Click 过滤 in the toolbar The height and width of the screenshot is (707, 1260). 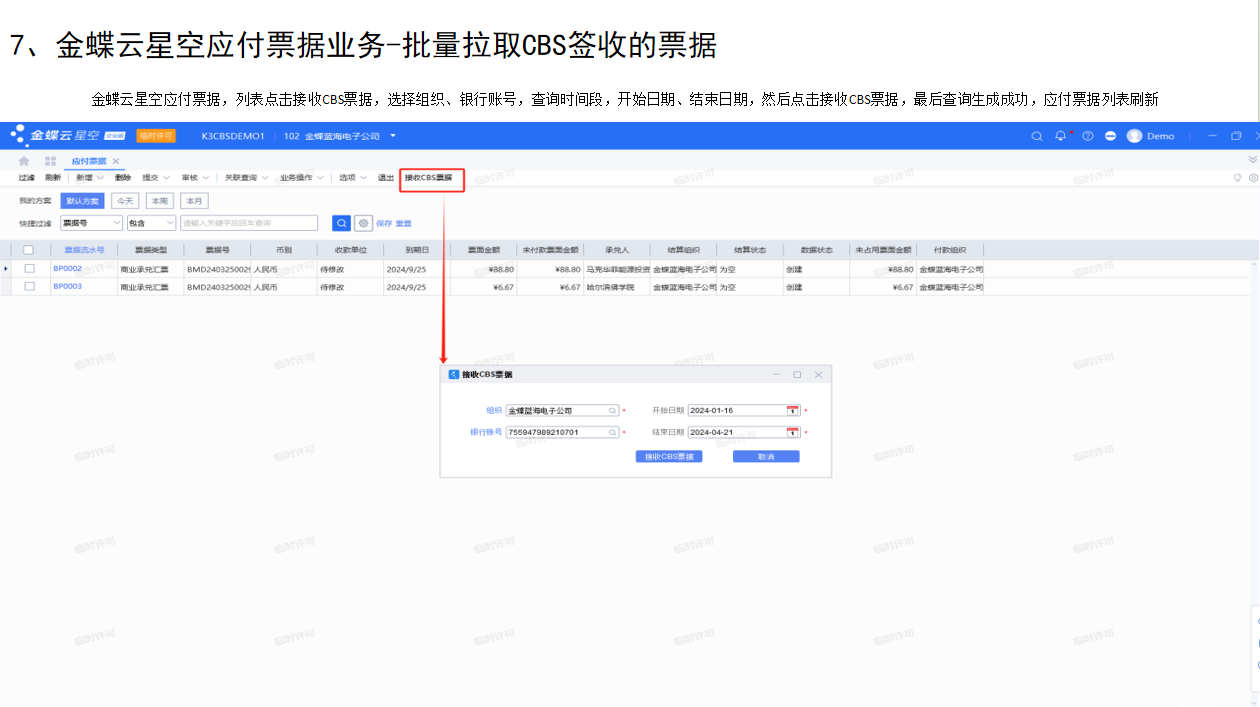pyautogui.click(x=27, y=177)
